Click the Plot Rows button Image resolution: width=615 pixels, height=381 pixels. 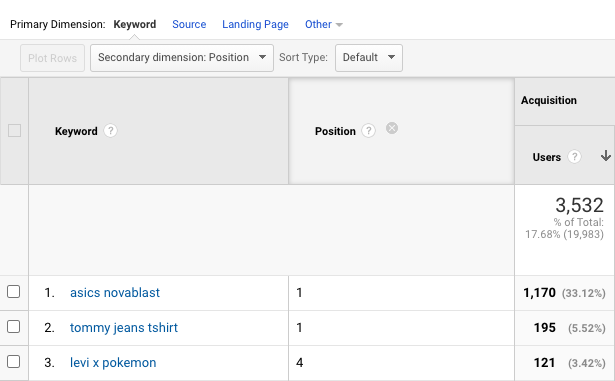(52, 58)
